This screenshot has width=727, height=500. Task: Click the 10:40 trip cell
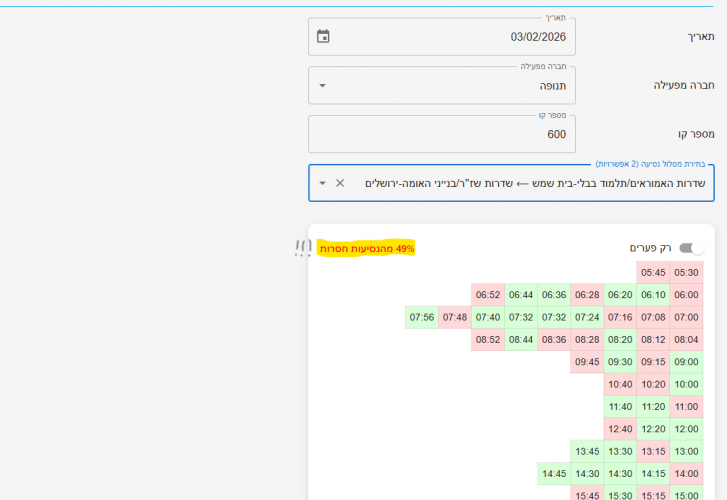620,384
